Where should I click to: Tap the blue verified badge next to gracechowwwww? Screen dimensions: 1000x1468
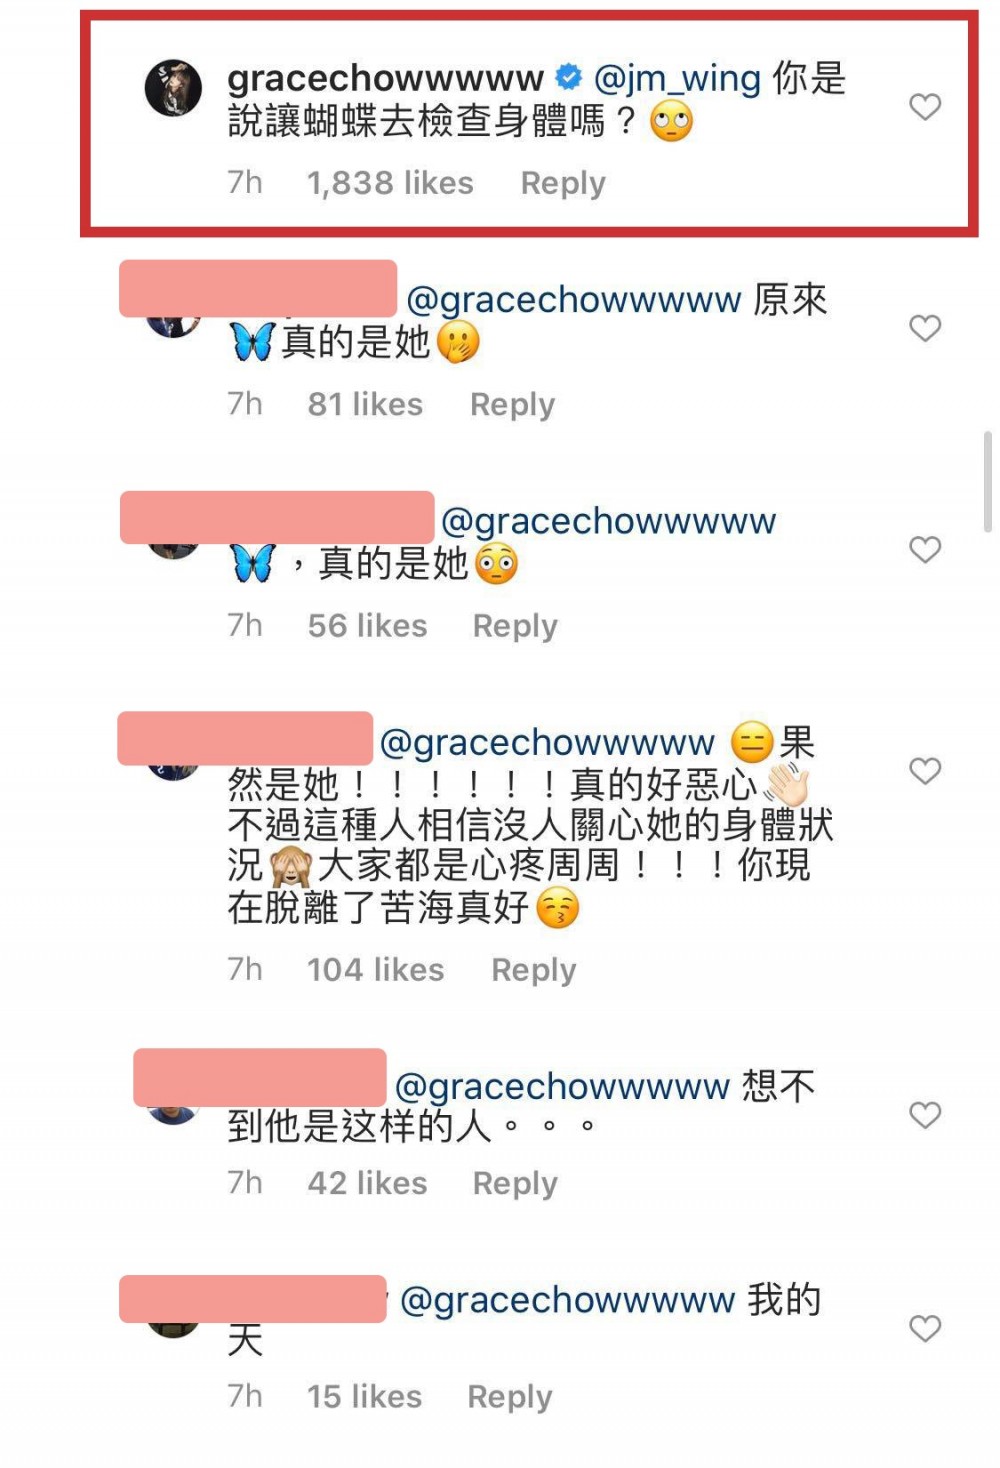568,77
